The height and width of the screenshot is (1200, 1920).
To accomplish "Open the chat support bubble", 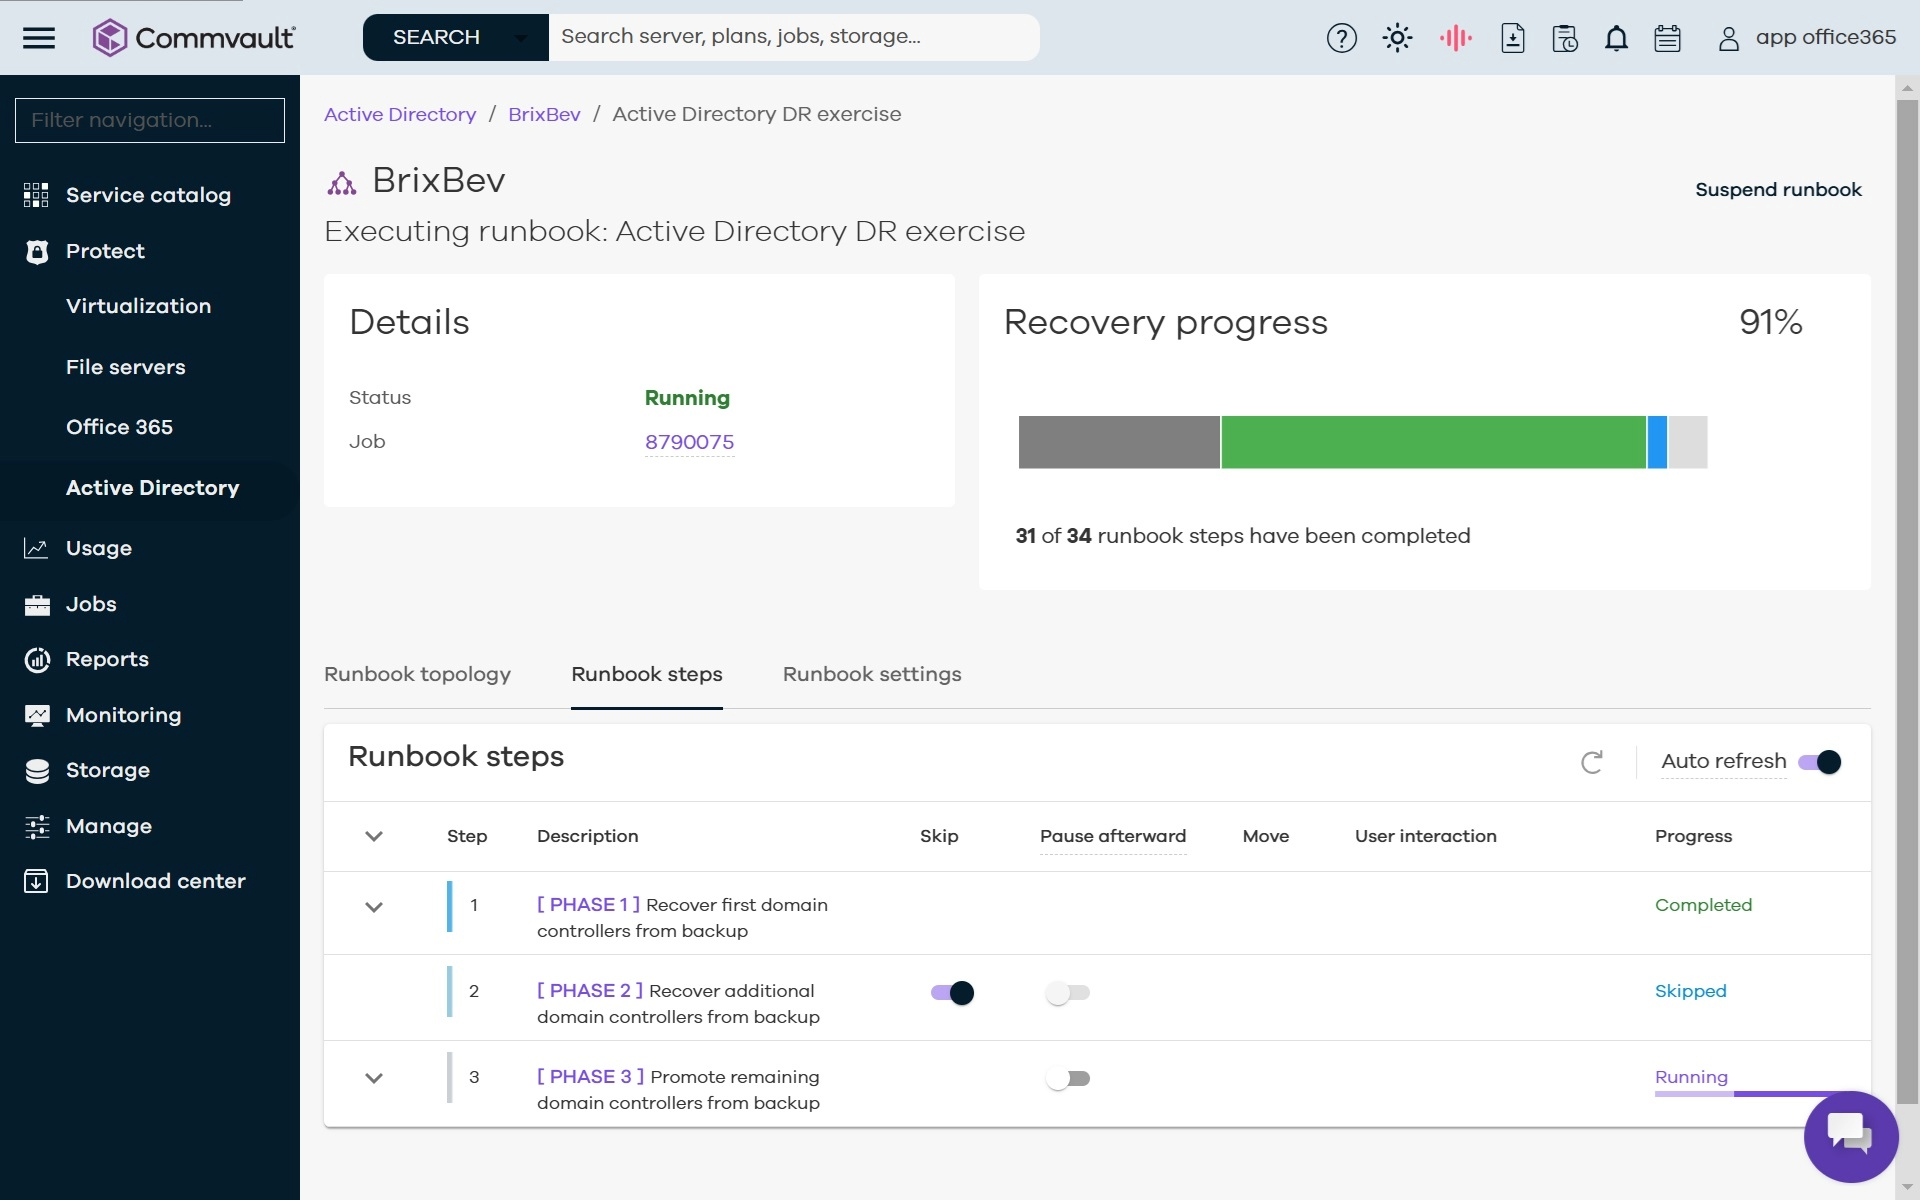I will (1850, 1136).
